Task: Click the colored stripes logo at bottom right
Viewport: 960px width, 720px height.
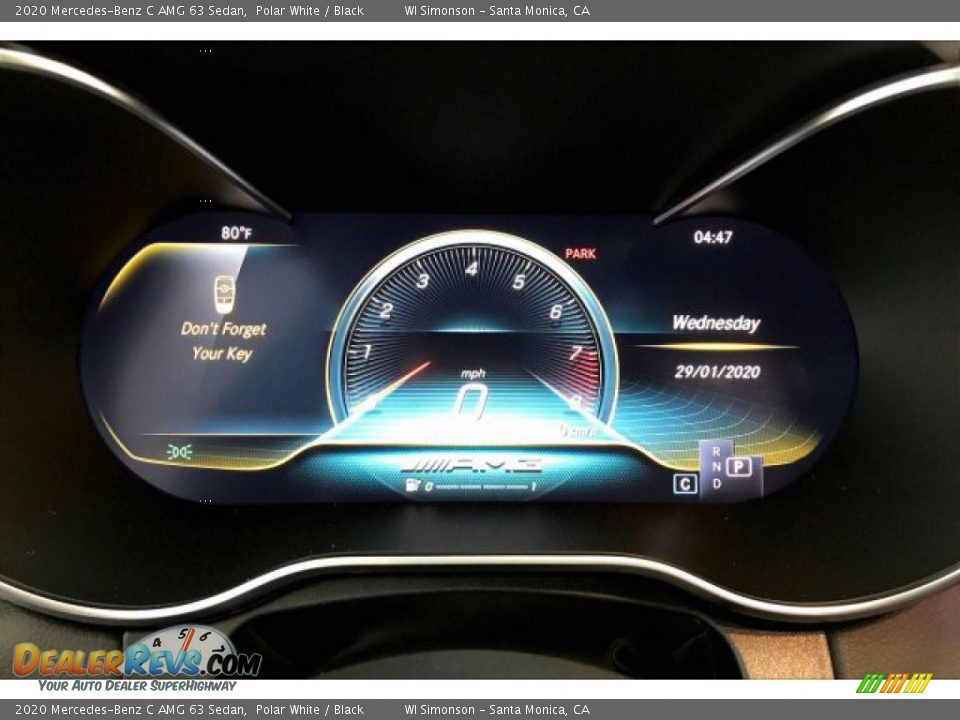Action: tap(893, 684)
